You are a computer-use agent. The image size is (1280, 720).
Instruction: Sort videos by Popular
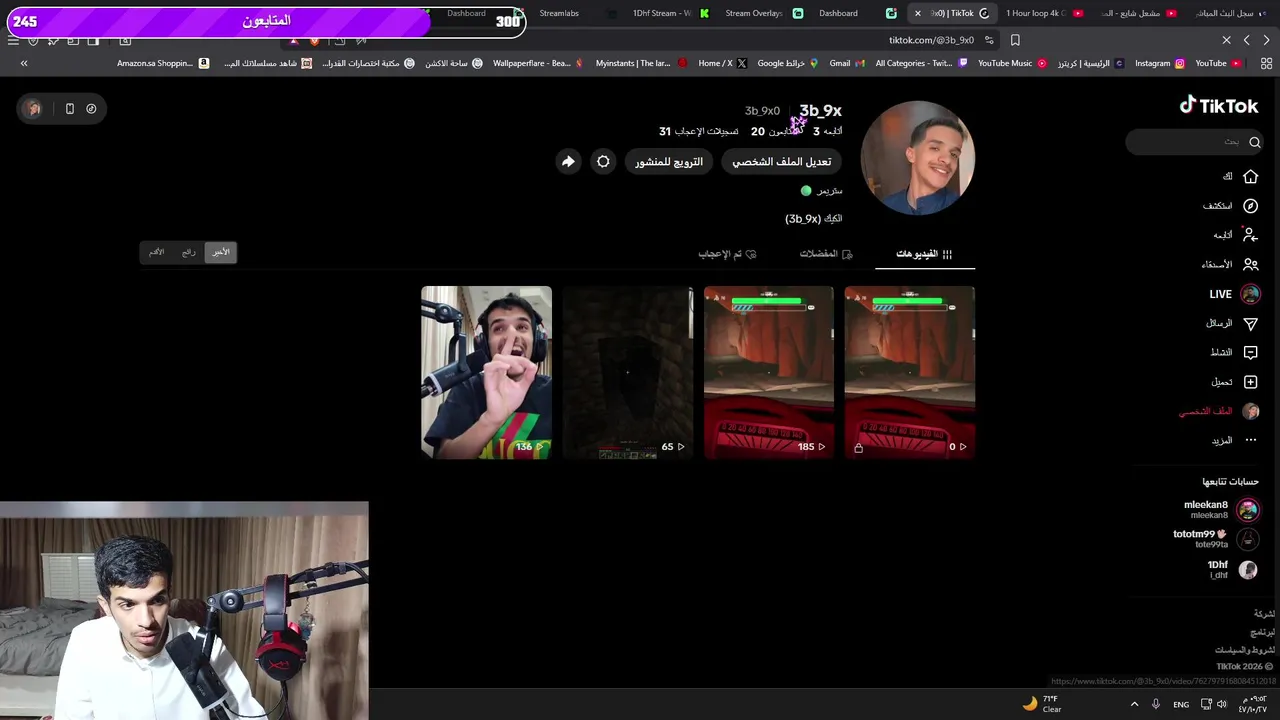click(188, 252)
